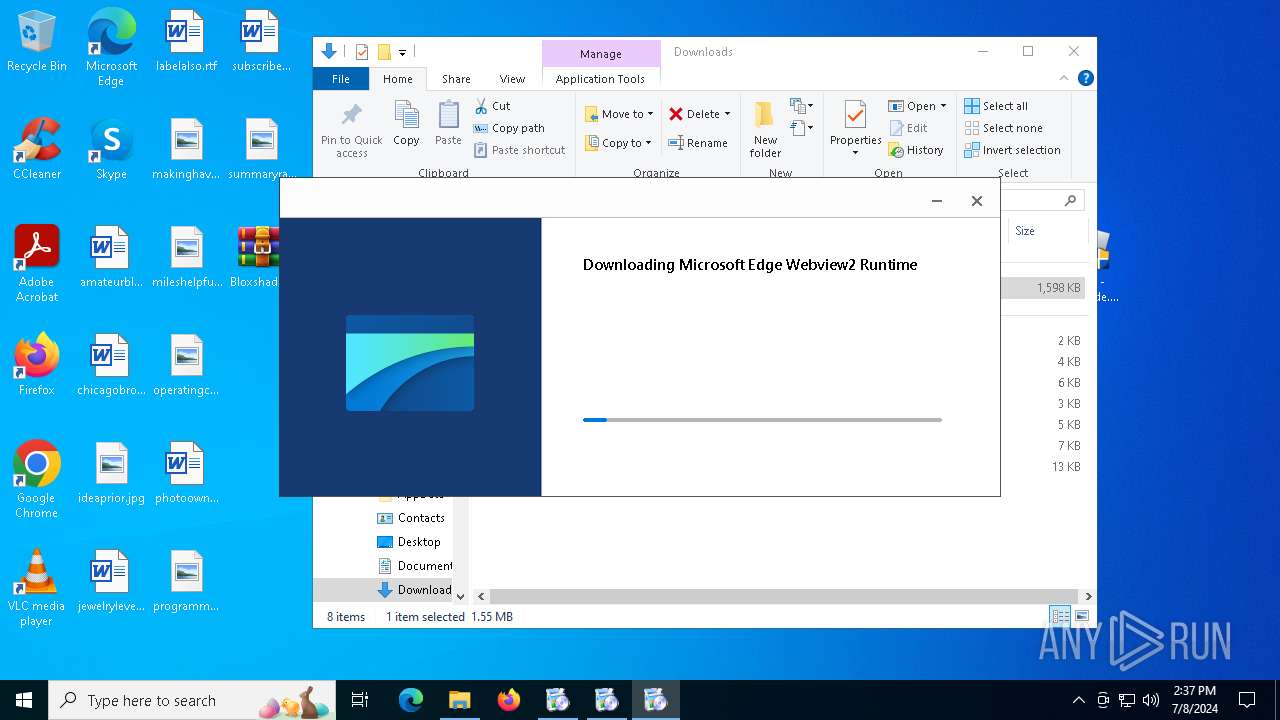Click Invert selection command
The height and width of the screenshot is (720, 1280).
tap(1012, 150)
